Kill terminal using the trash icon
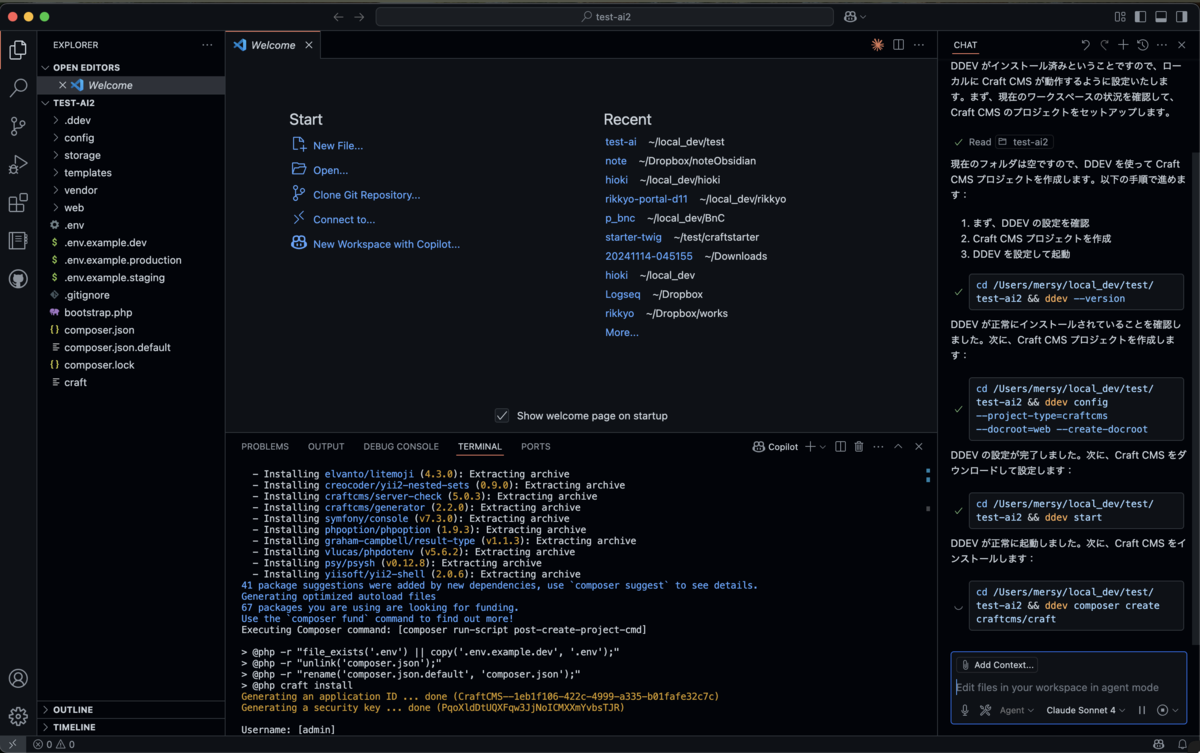1200x753 pixels. [x=858, y=447]
